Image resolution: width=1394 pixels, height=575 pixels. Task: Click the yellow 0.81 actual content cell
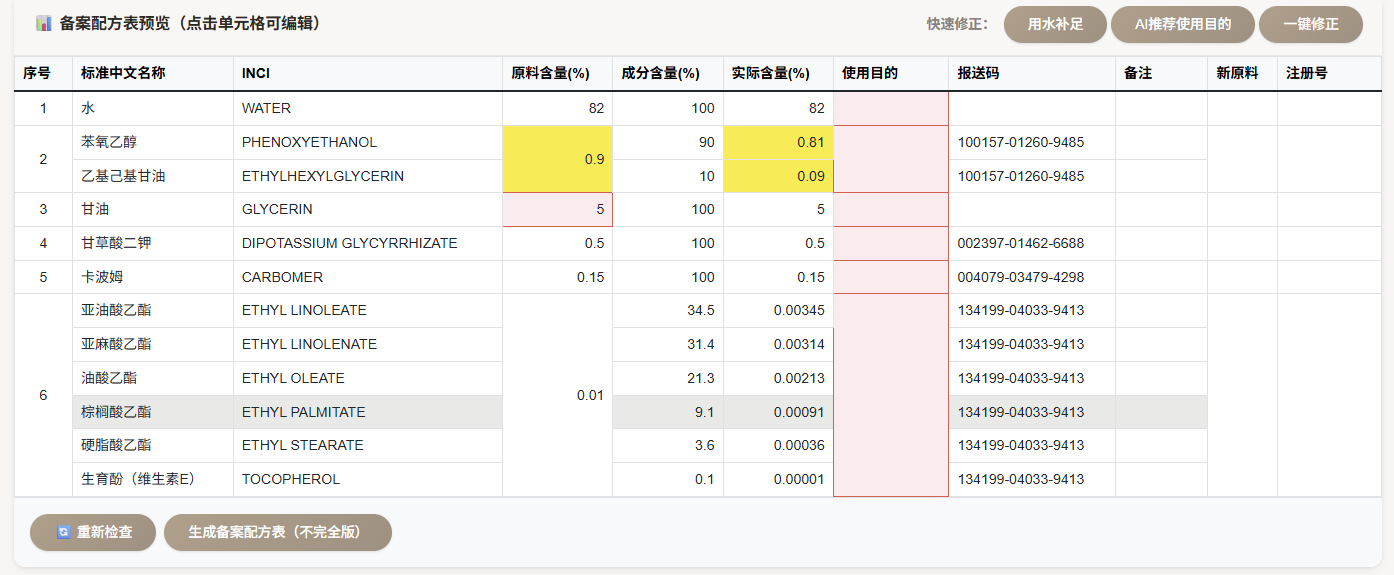point(778,143)
